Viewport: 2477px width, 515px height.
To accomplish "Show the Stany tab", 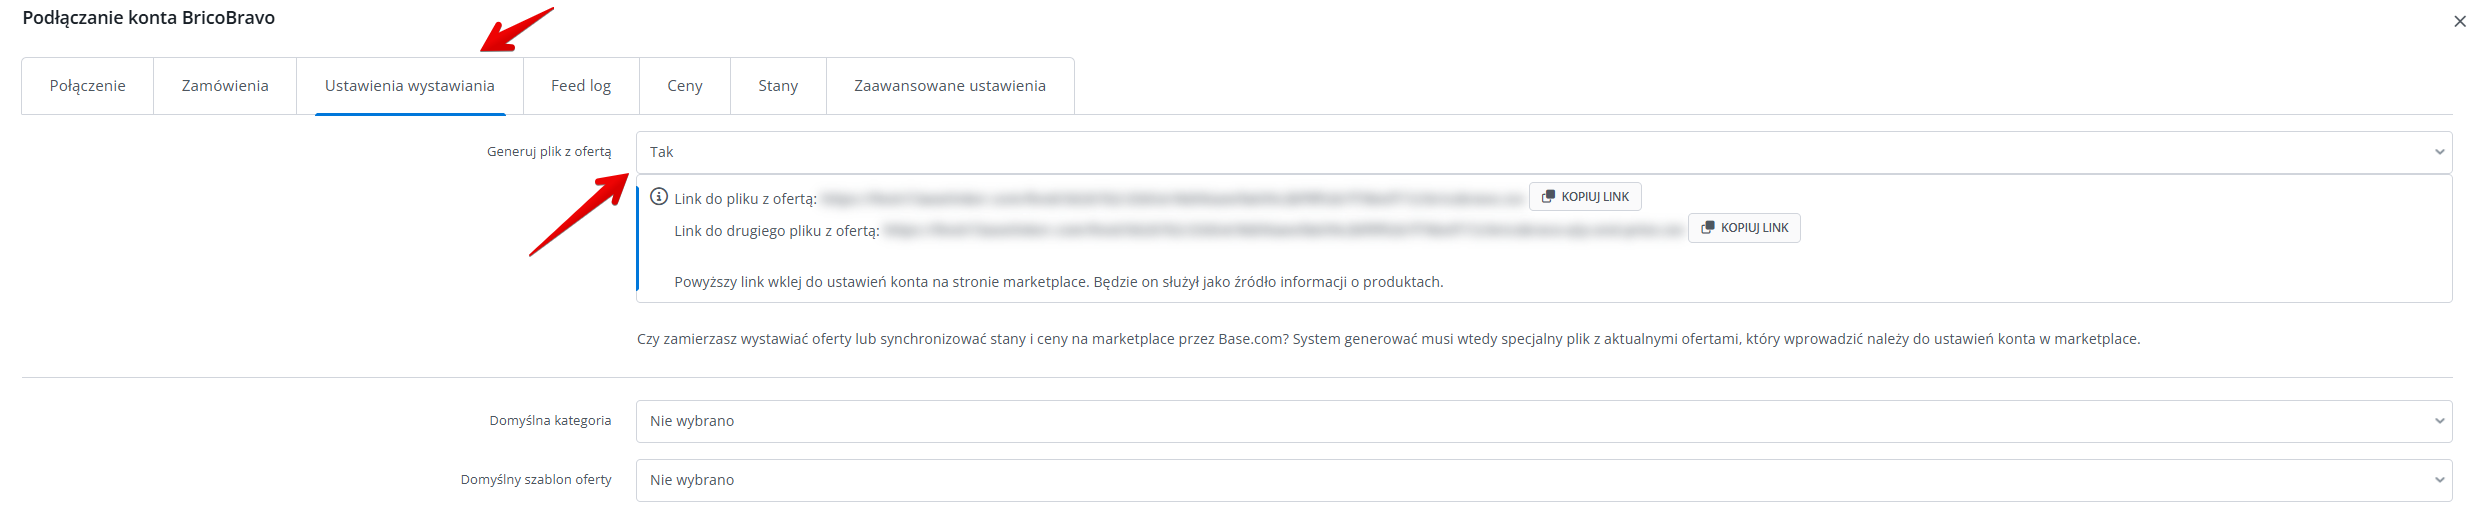I will pyautogui.click(x=778, y=86).
